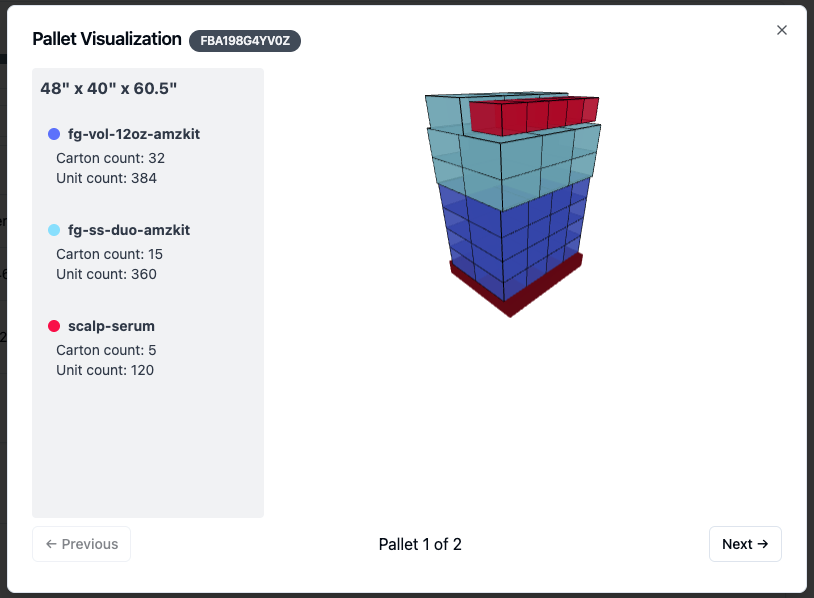Viewport: 814px width, 598px height.
Task: Click the red scalp-serum cartons on top of the pallet
Action: (535, 115)
